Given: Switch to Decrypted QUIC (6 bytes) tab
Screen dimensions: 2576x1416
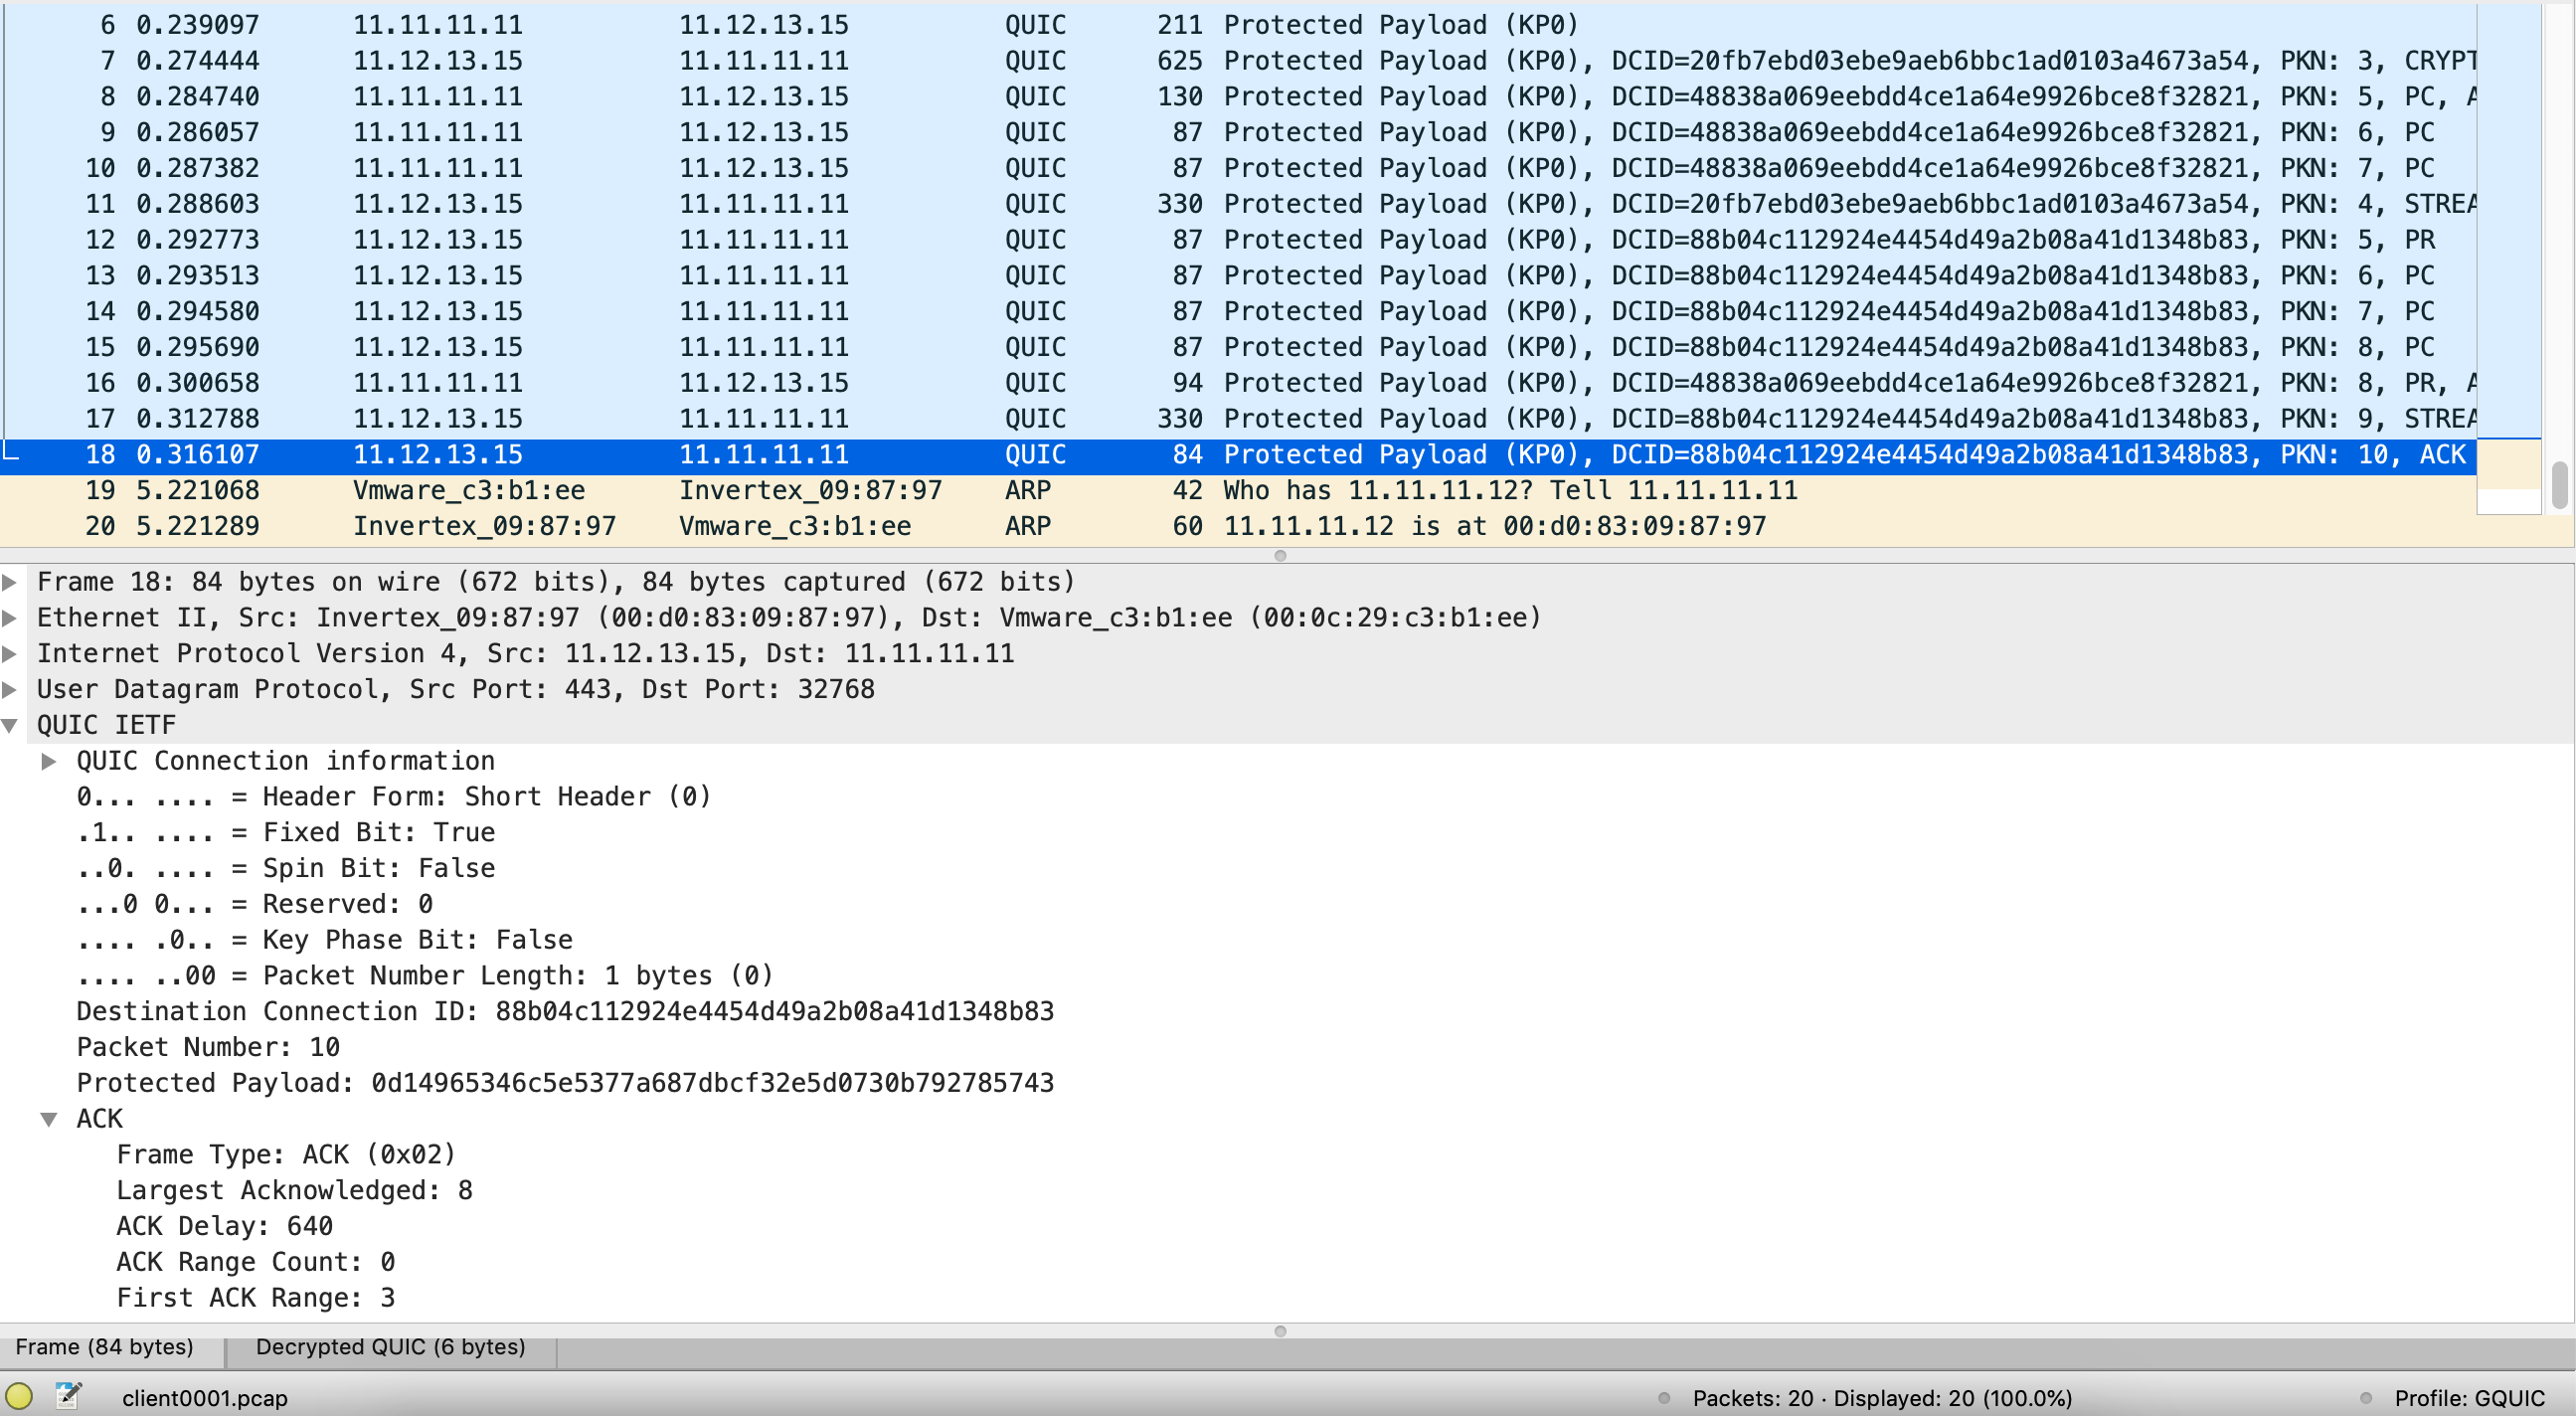Looking at the screenshot, I should click(x=390, y=1347).
